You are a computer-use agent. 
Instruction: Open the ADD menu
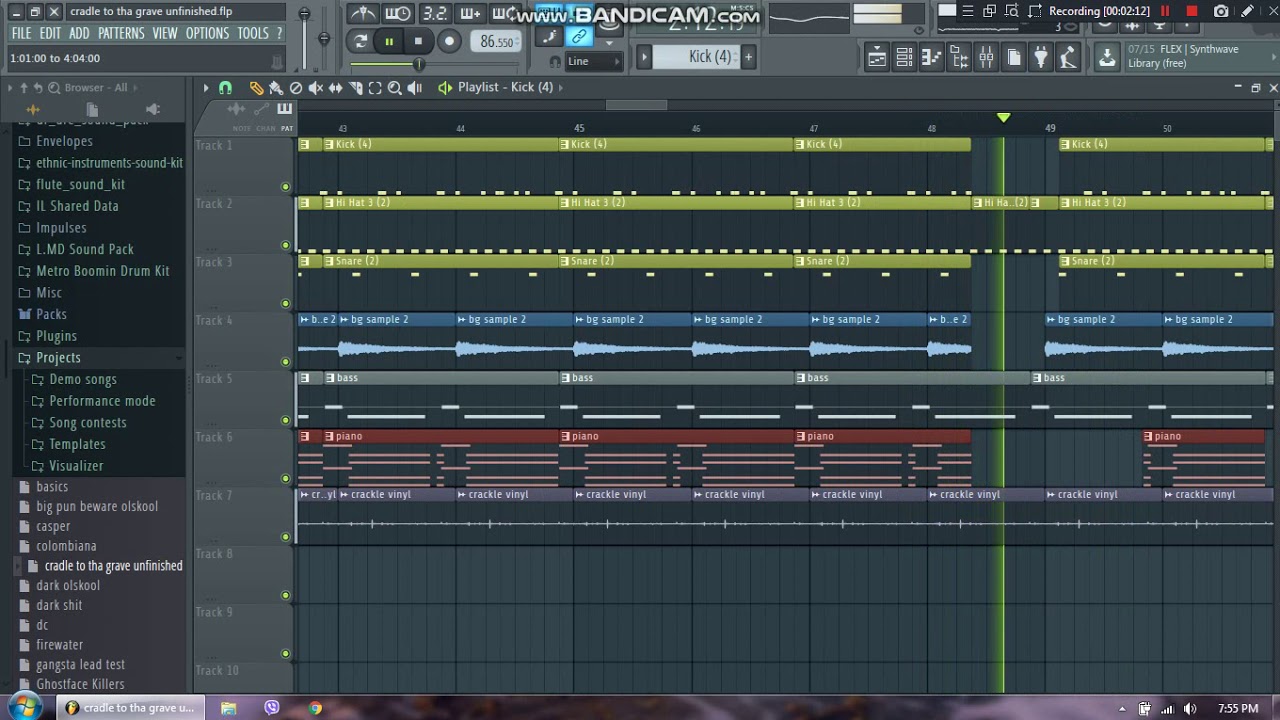pos(80,33)
